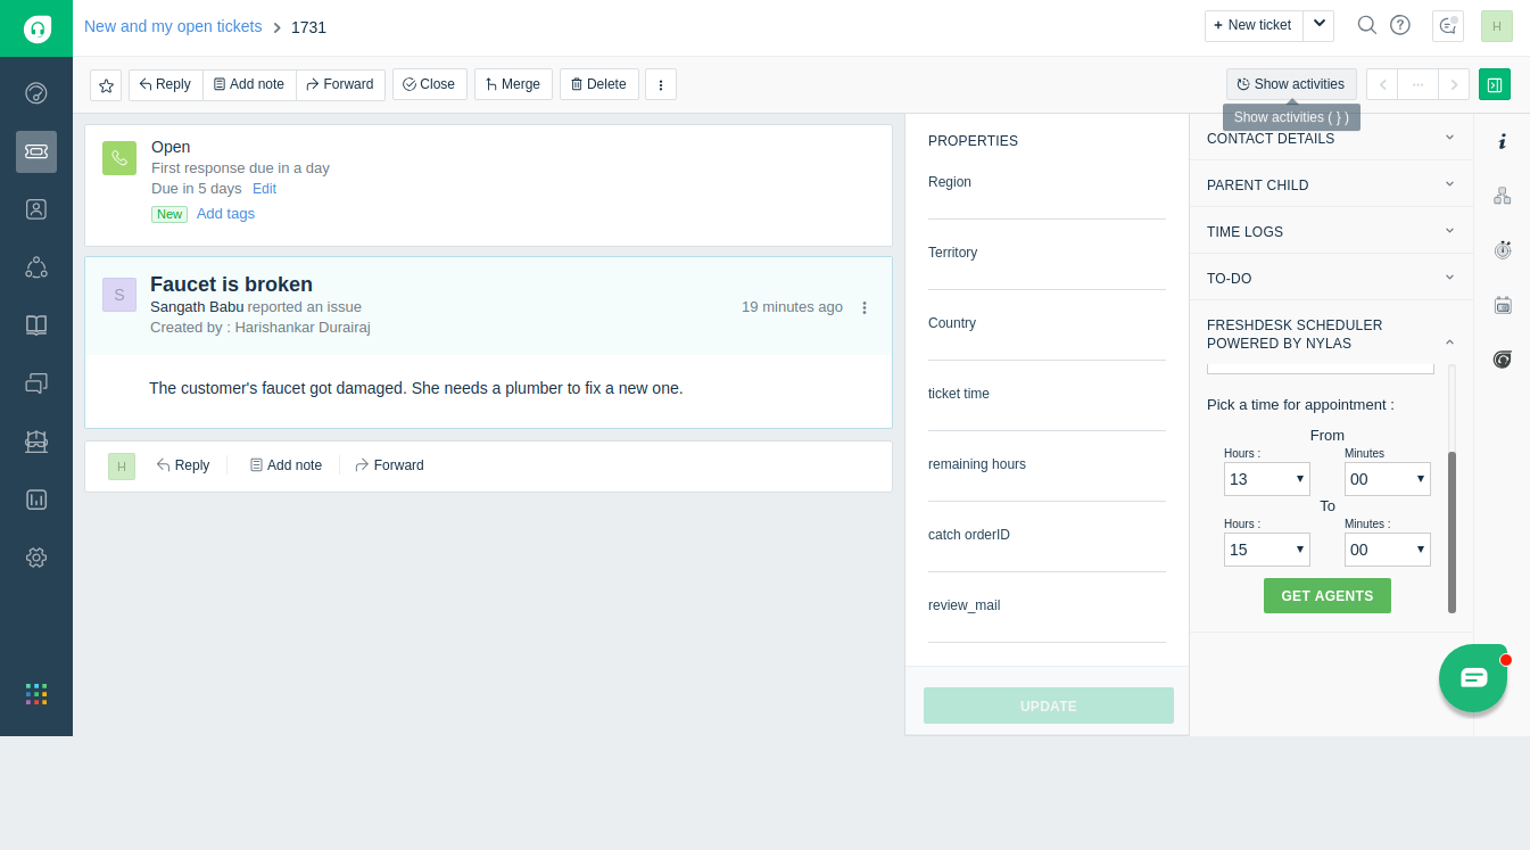The height and width of the screenshot is (850, 1530).
Task: Collapse the Freshdesk Scheduler section
Action: point(1450,340)
